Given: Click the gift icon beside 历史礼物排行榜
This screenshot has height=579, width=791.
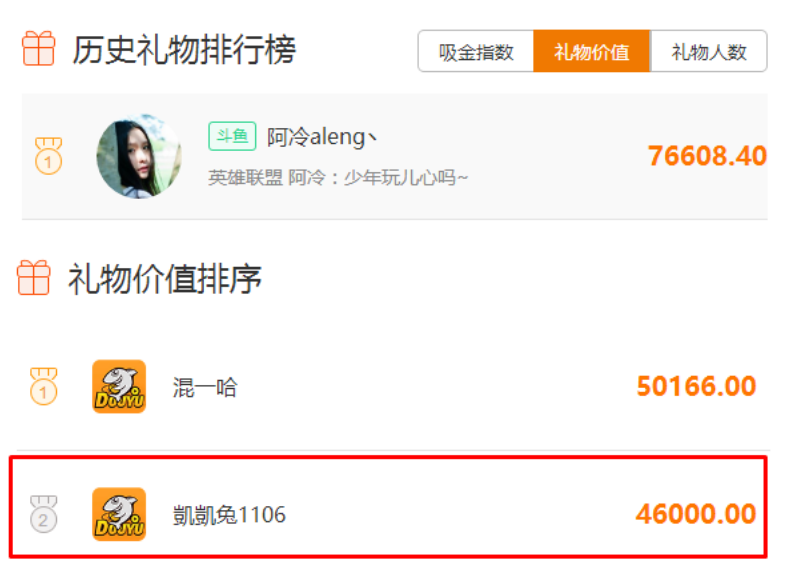Looking at the screenshot, I should [38, 48].
